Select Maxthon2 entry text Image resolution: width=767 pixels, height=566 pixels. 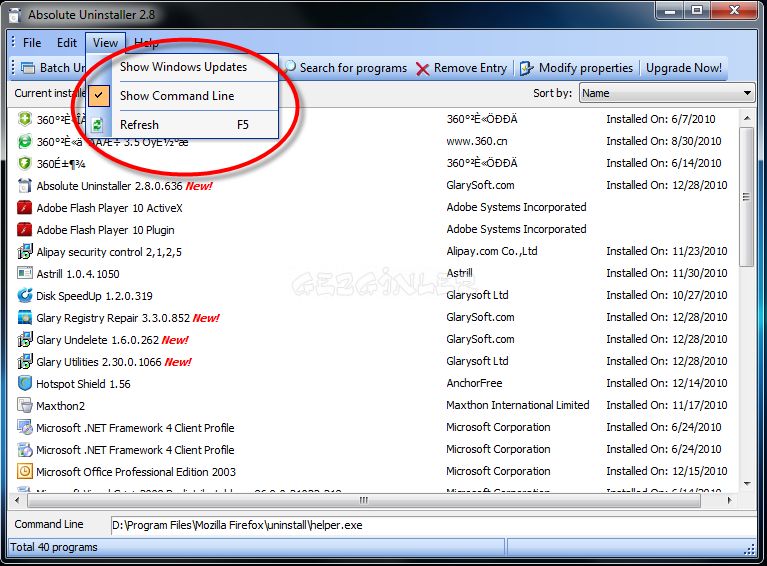[x=61, y=406]
